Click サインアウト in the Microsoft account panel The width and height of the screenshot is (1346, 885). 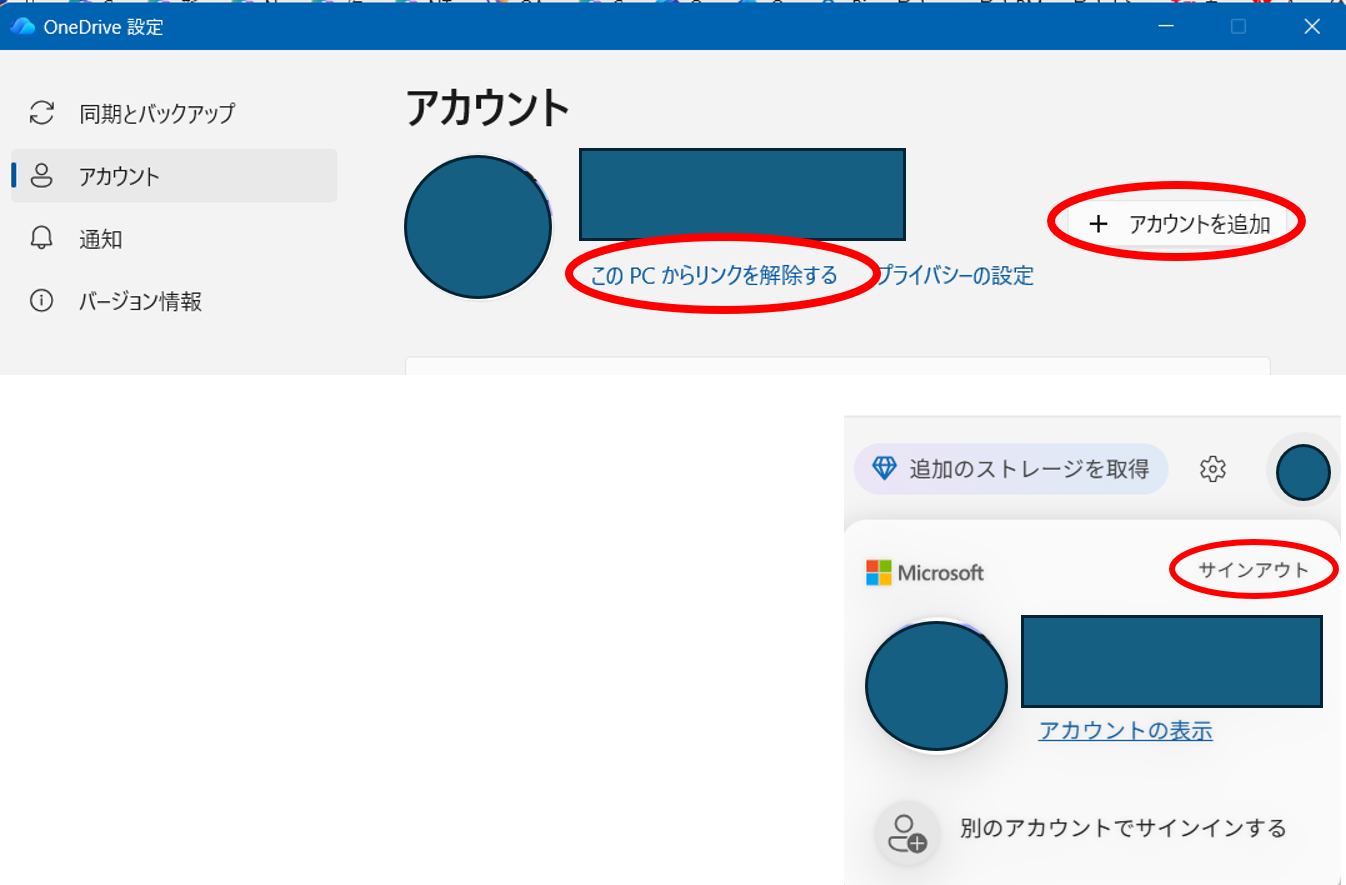[1254, 570]
